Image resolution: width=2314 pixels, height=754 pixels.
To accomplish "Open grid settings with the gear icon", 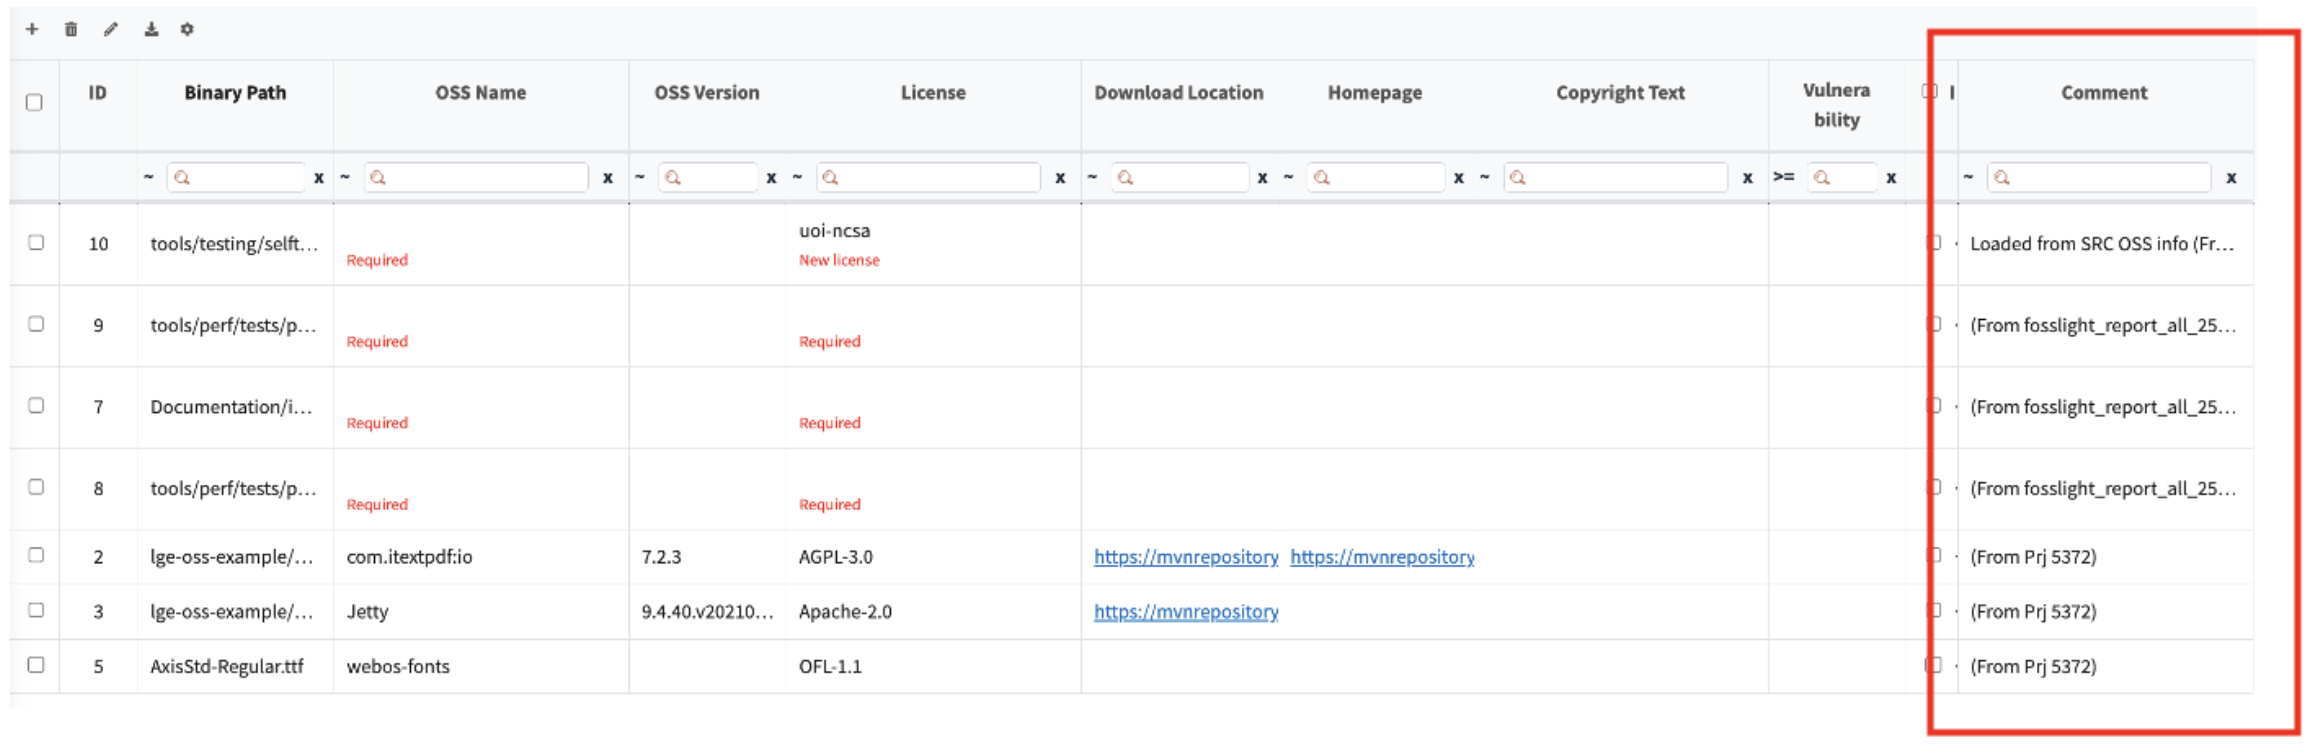I will [187, 29].
